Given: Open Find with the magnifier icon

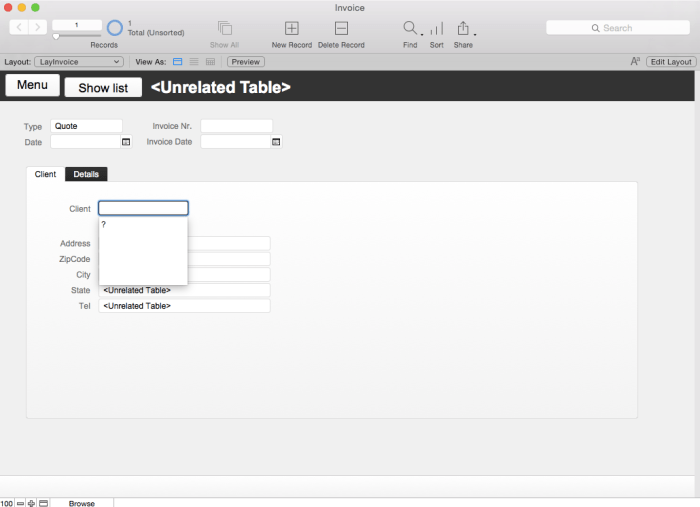Looking at the screenshot, I should coord(409,28).
